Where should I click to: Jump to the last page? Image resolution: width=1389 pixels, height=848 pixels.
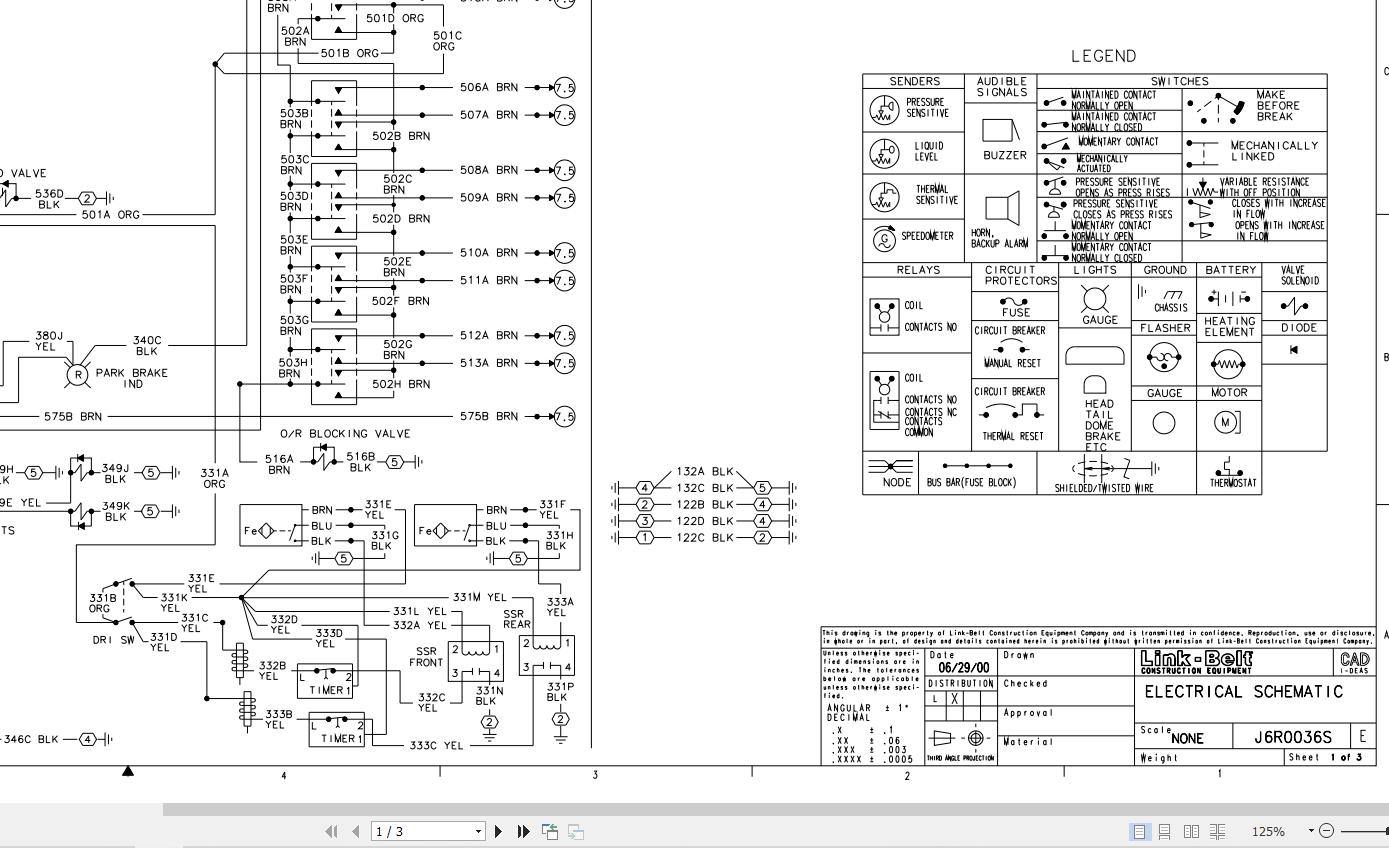(x=522, y=831)
